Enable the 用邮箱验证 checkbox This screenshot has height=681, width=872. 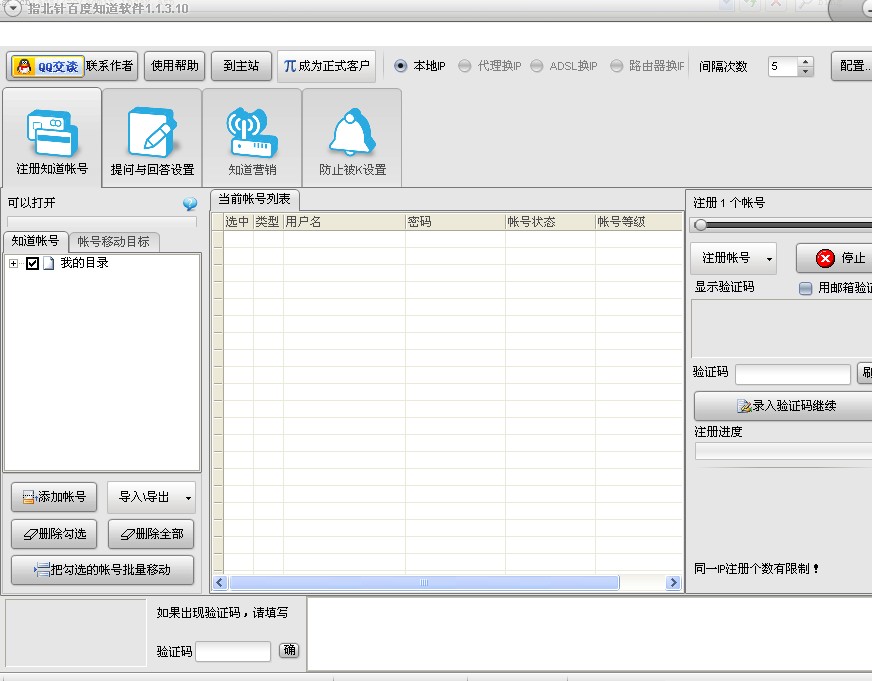[805, 288]
